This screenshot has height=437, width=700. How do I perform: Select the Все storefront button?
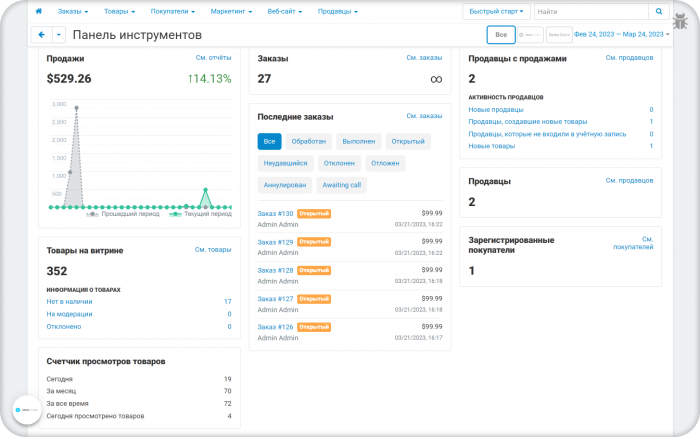[501, 35]
